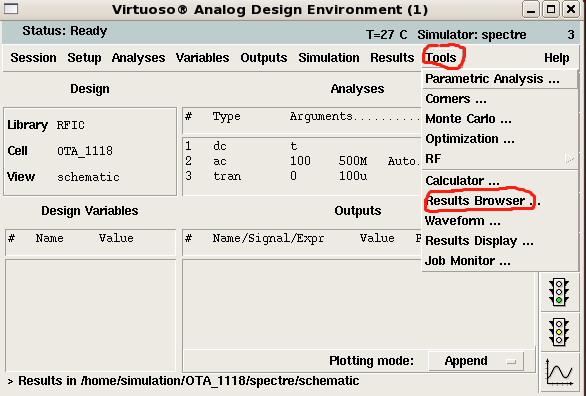Select the dc analysis row
Viewport: 586px width, 396px height.
click(303, 146)
